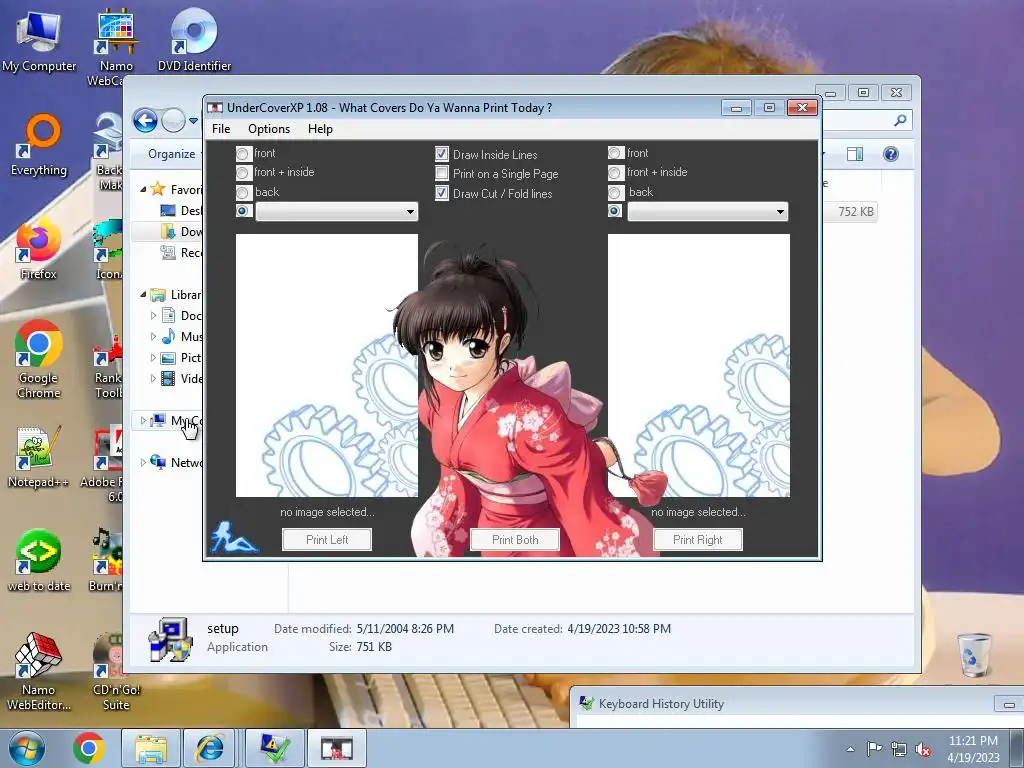Open DVD Identifier desktop shortcut

click(x=194, y=39)
